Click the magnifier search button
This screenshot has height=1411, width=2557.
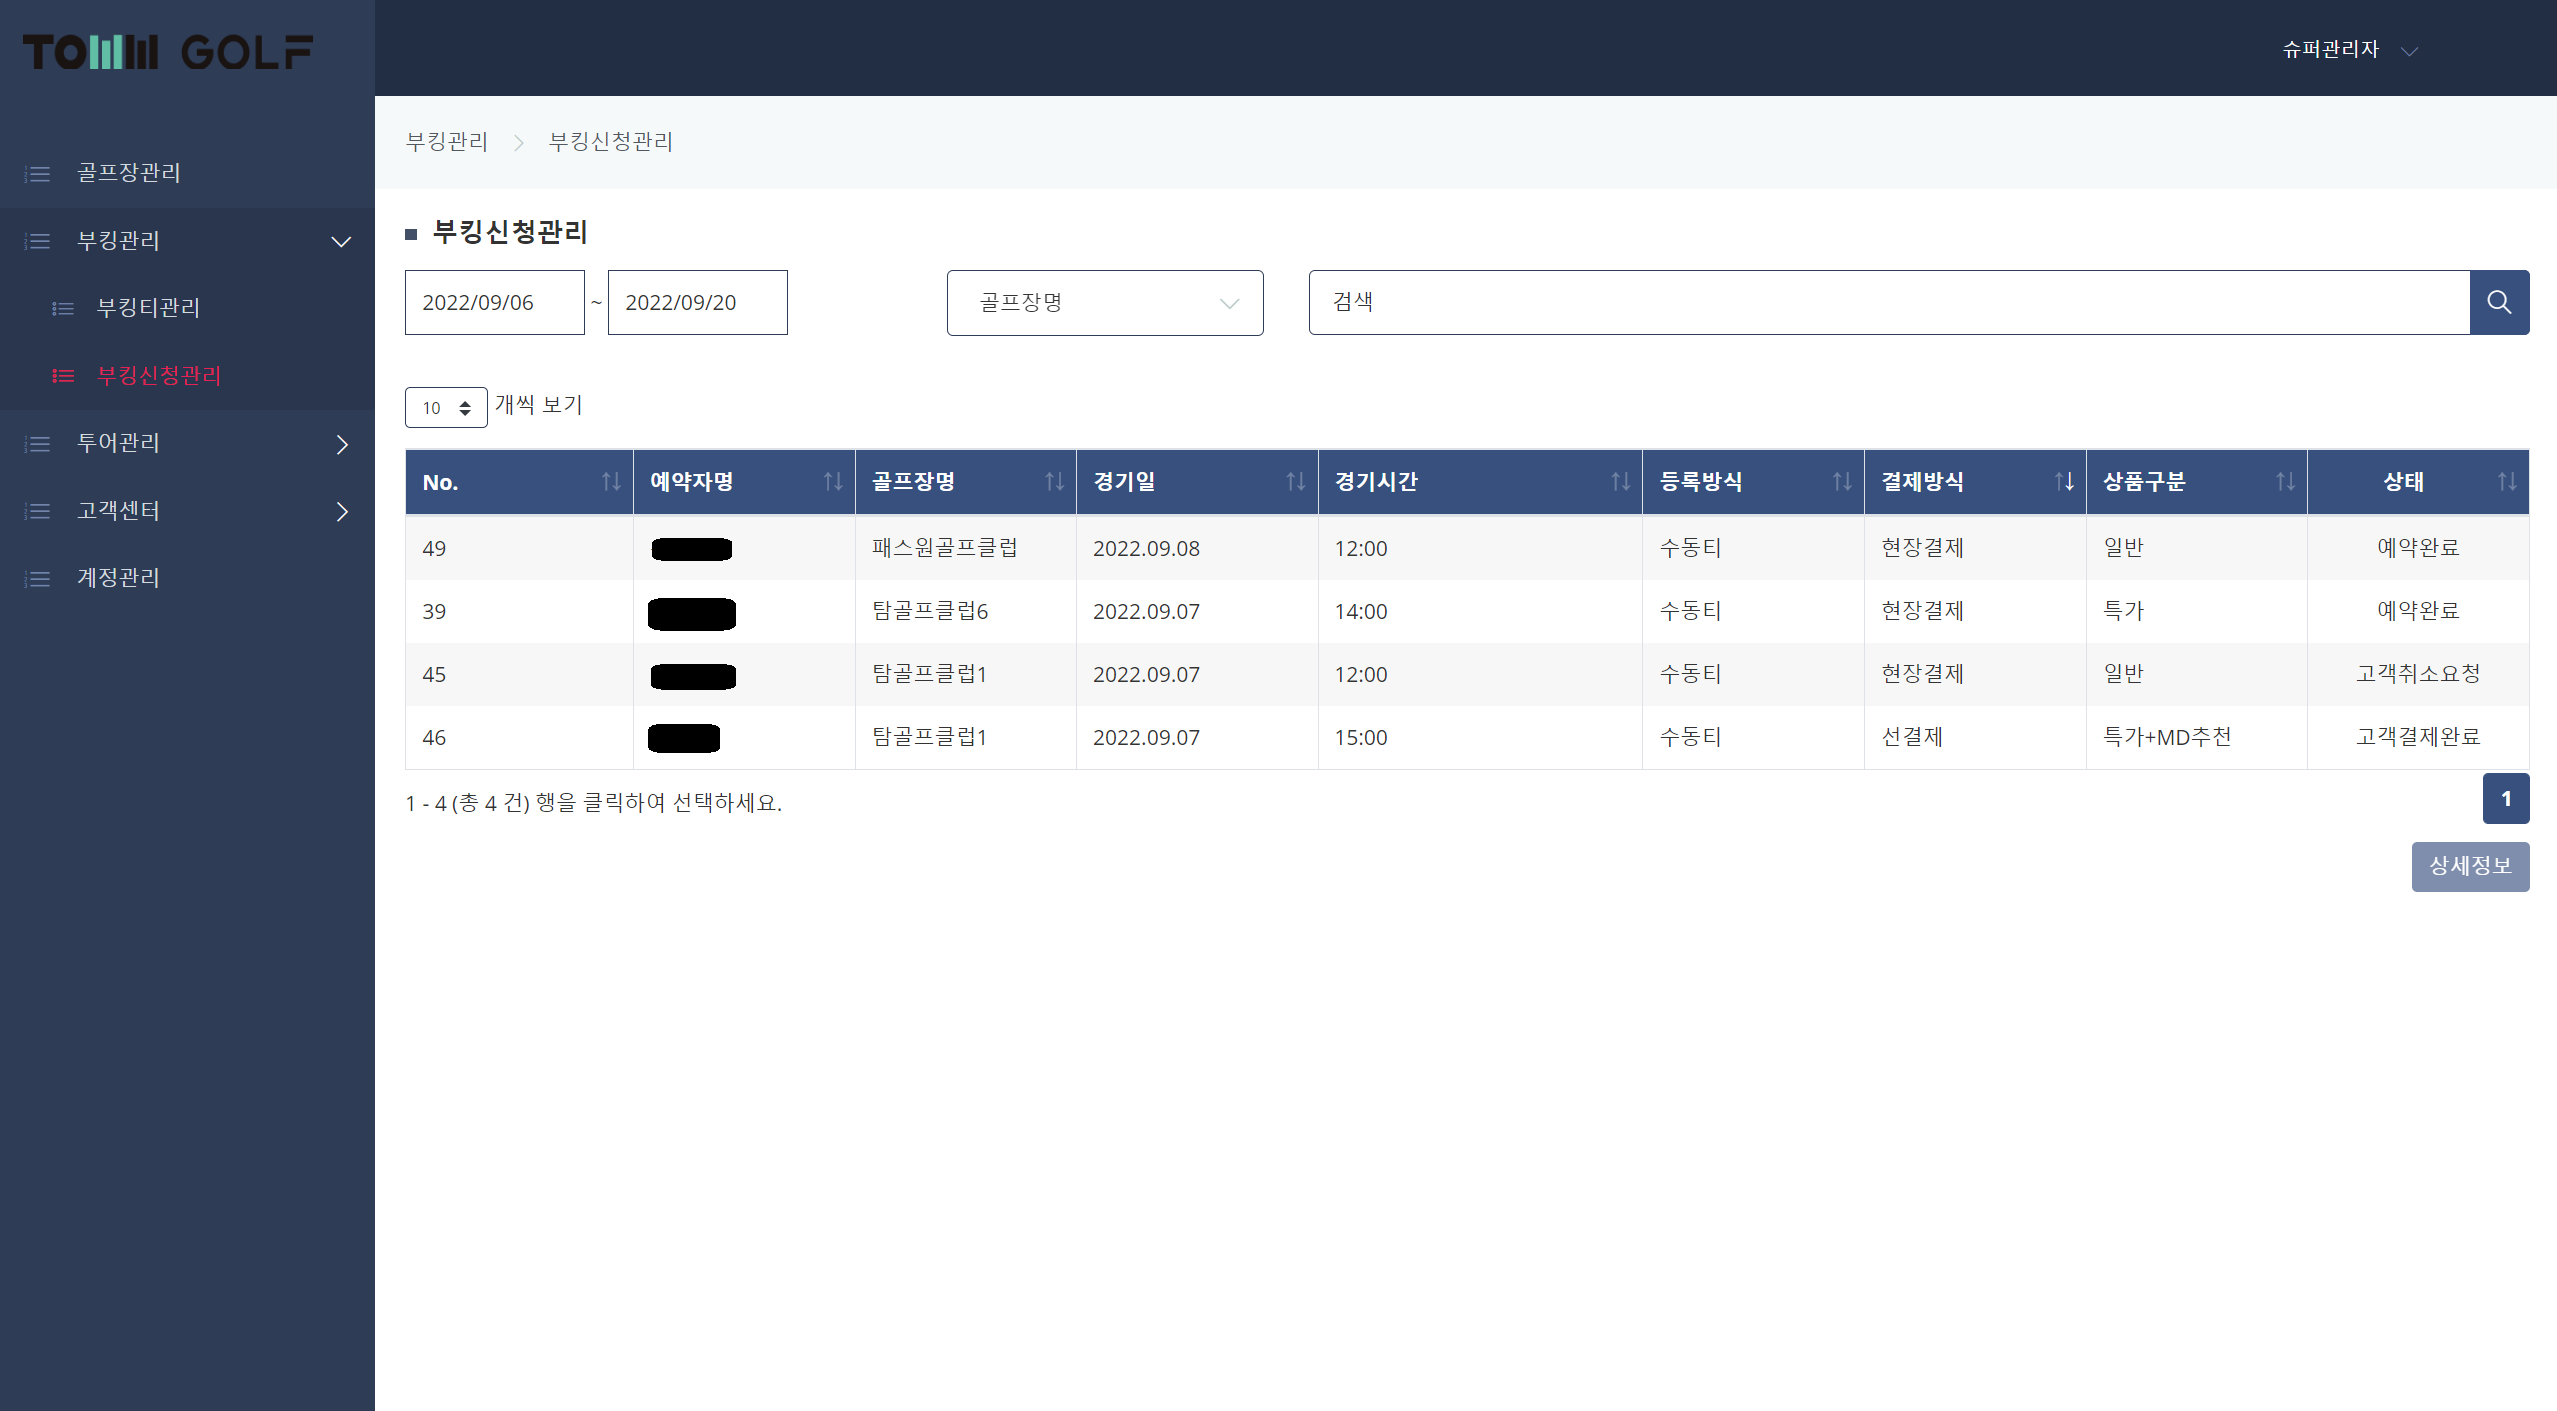pyautogui.click(x=2498, y=302)
